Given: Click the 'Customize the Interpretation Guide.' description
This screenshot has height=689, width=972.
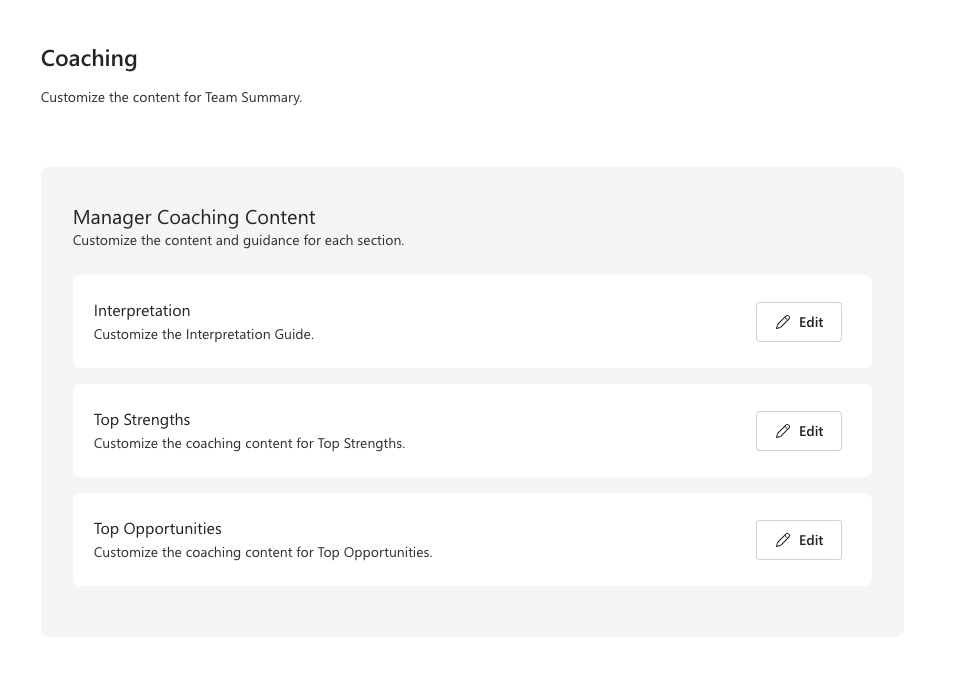Looking at the screenshot, I should pyautogui.click(x=204, y=335).
